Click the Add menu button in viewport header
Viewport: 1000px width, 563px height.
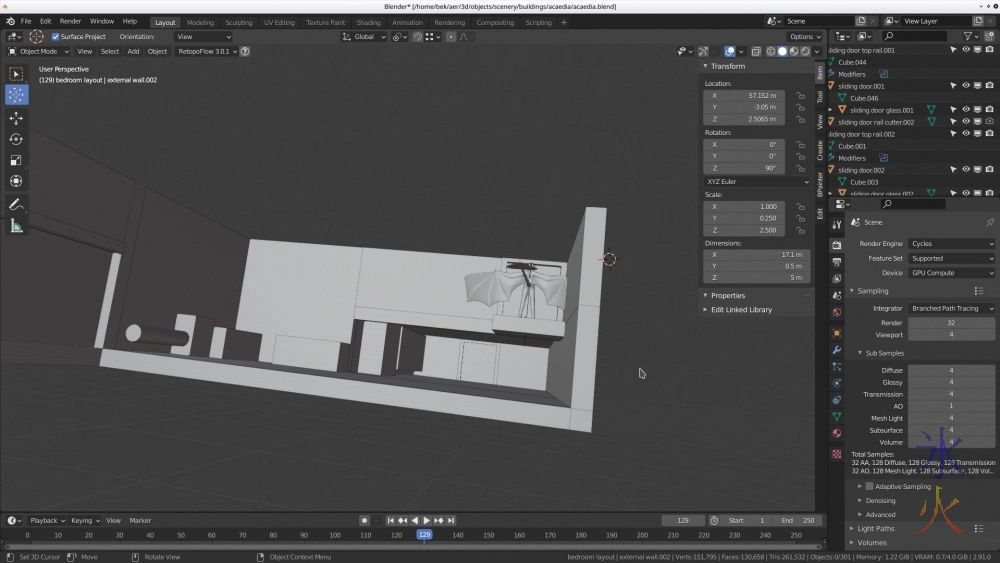pos(133,51)
